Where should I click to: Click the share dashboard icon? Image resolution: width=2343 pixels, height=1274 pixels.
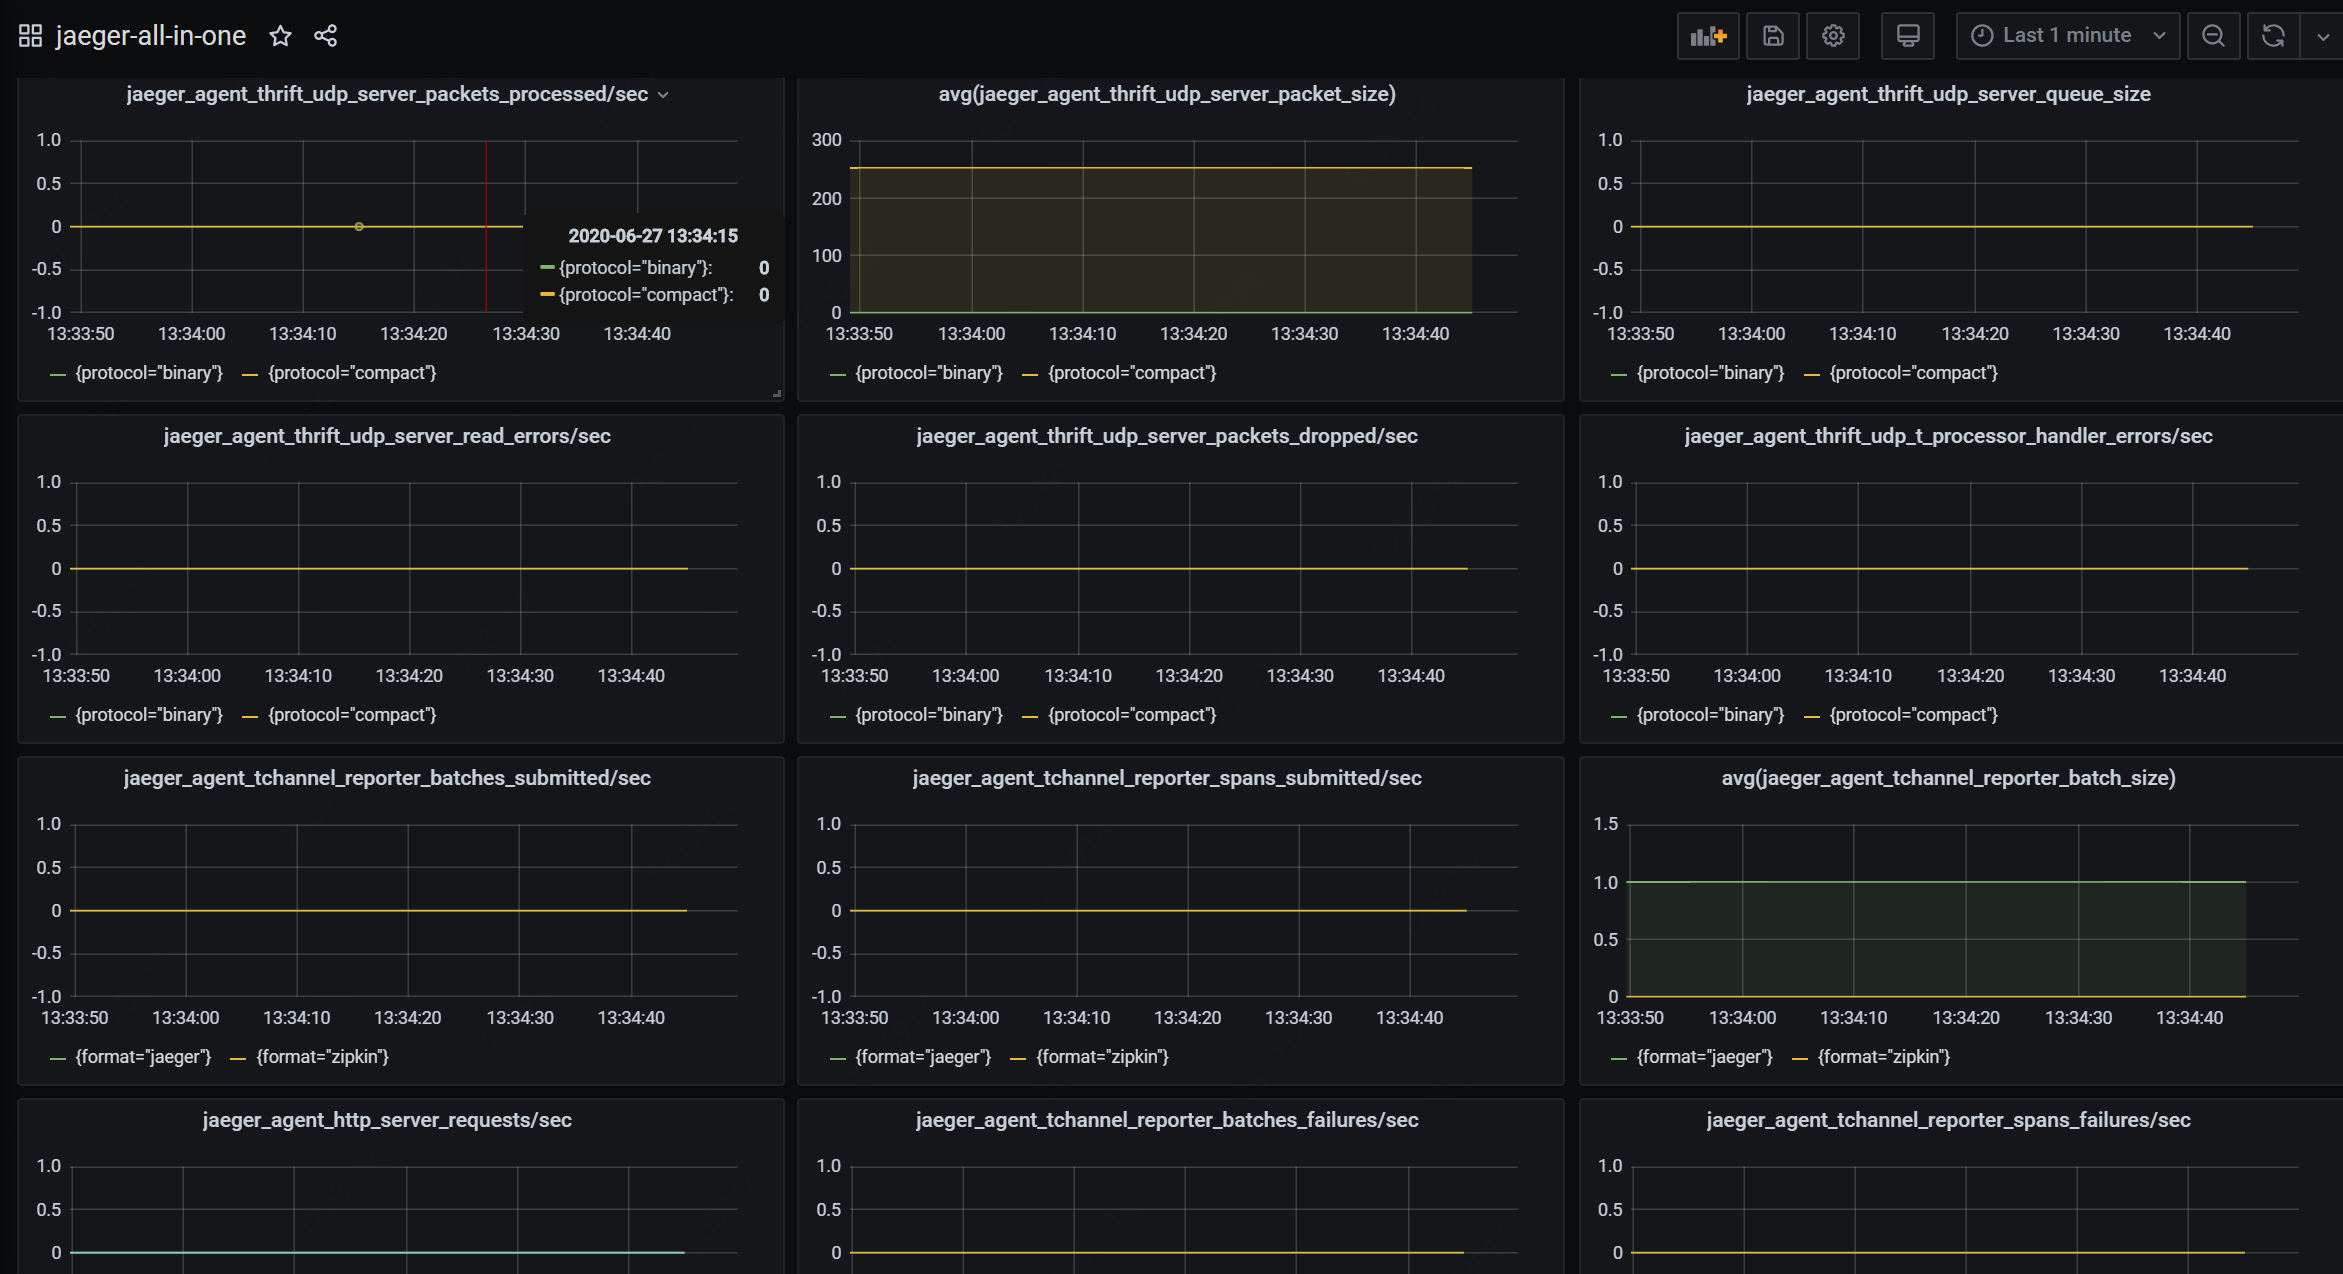325,36
